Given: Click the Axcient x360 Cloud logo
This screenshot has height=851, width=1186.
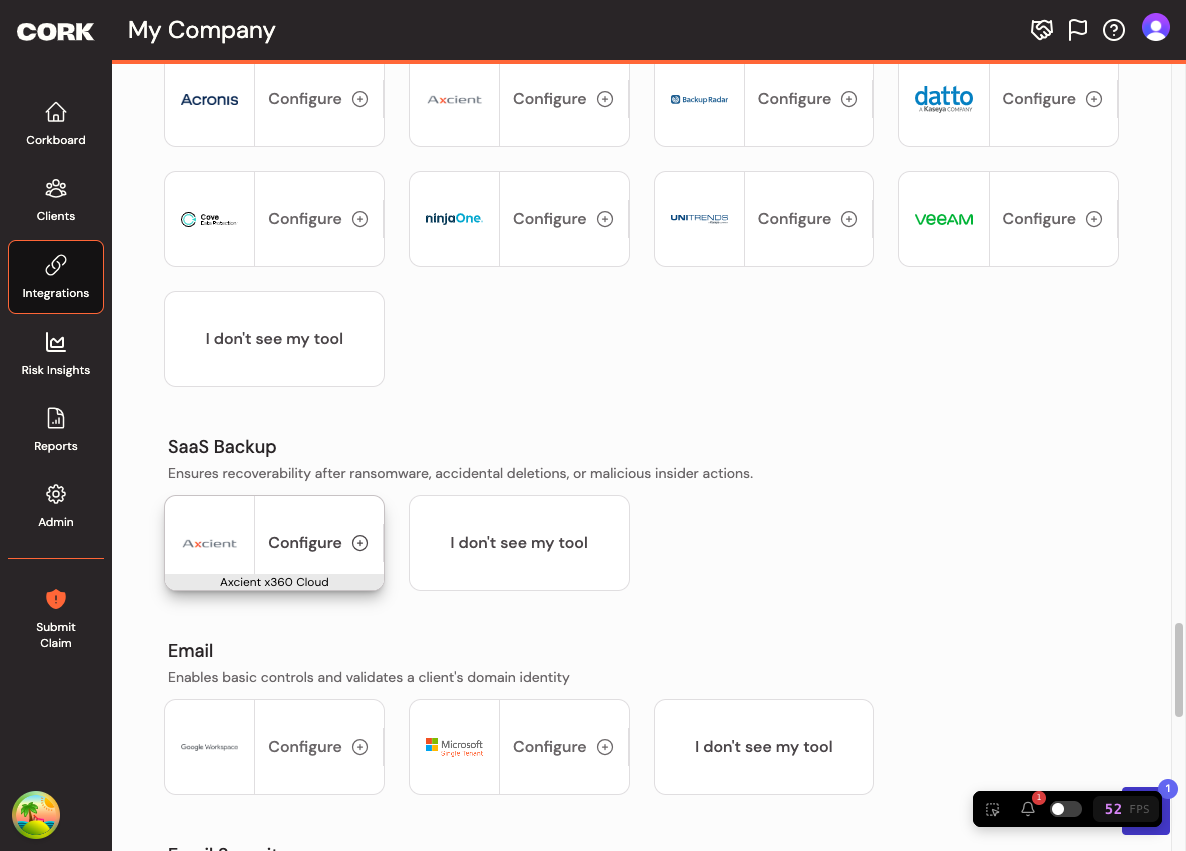Looking at the screenshot, I should [x=210, y=543].
